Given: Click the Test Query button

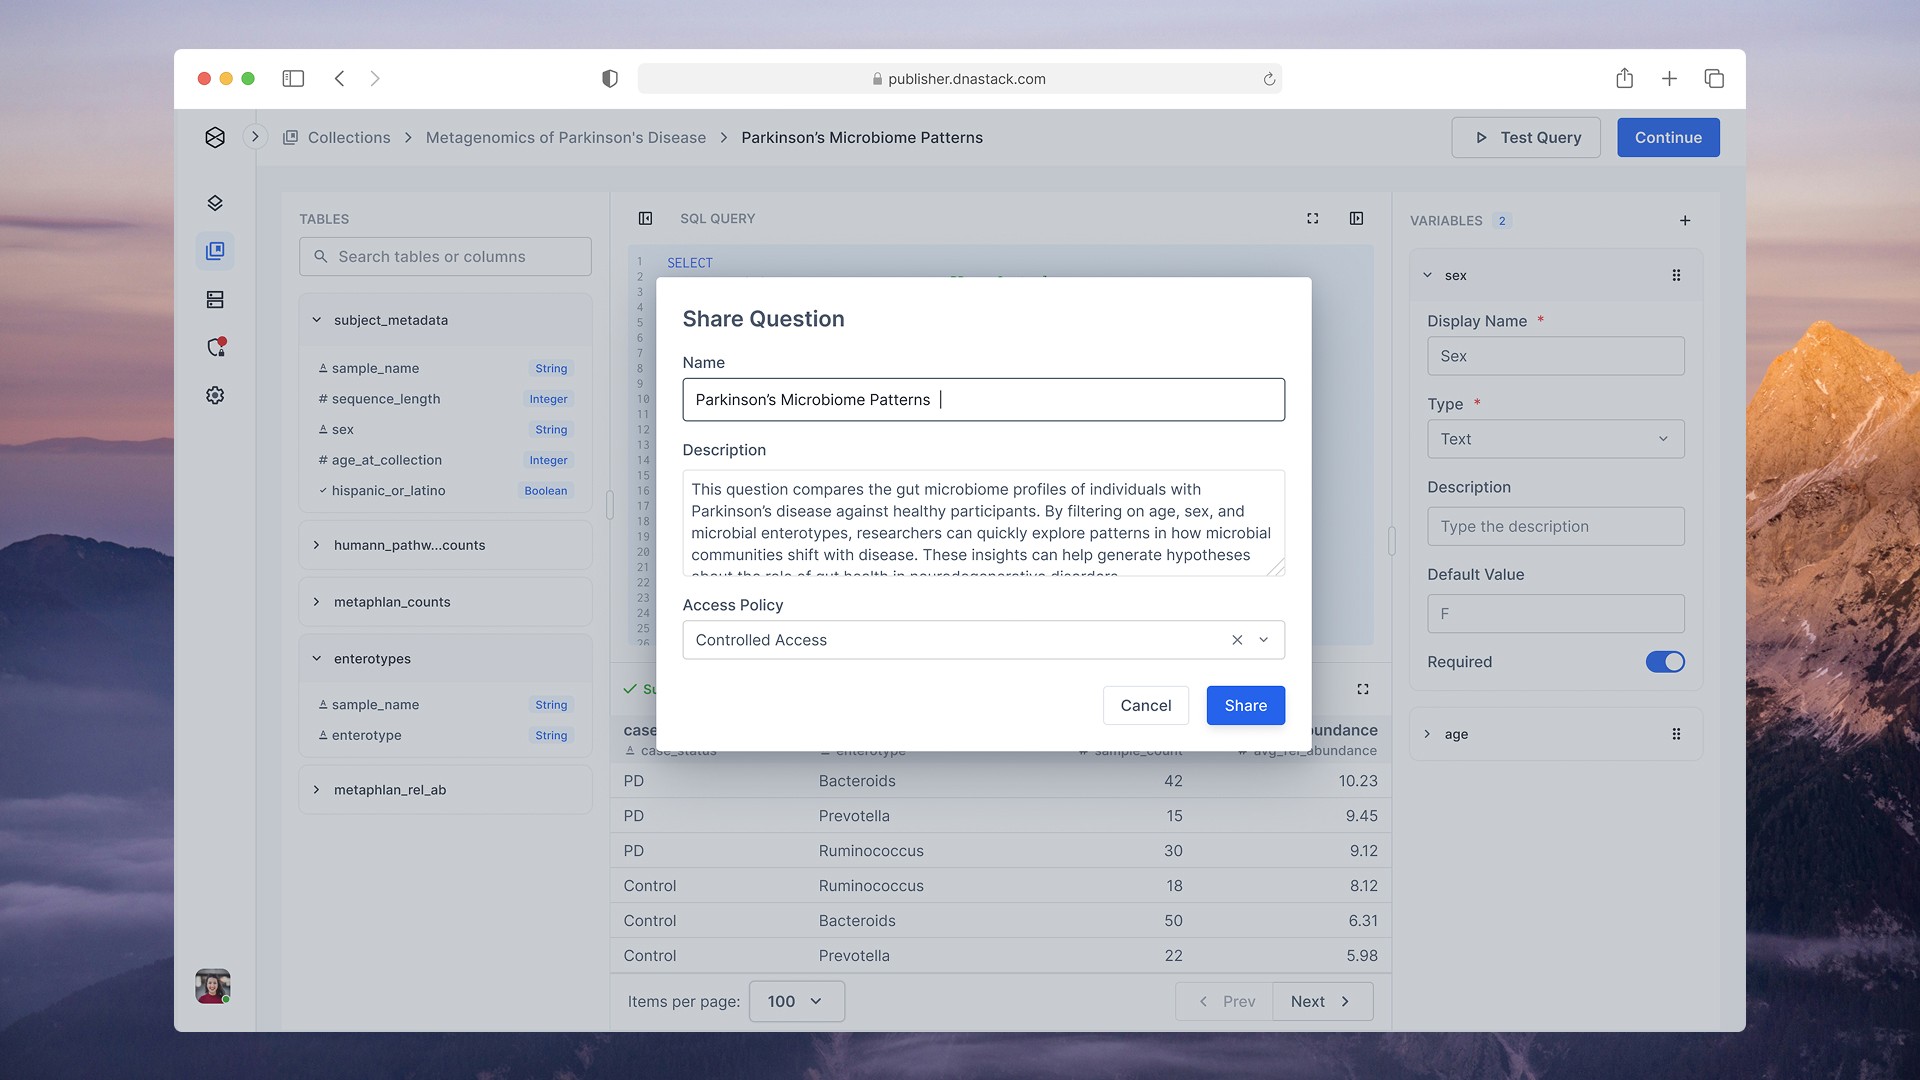Looking at the screenshot, I should pyautogui.click(x=1526, y=137).
